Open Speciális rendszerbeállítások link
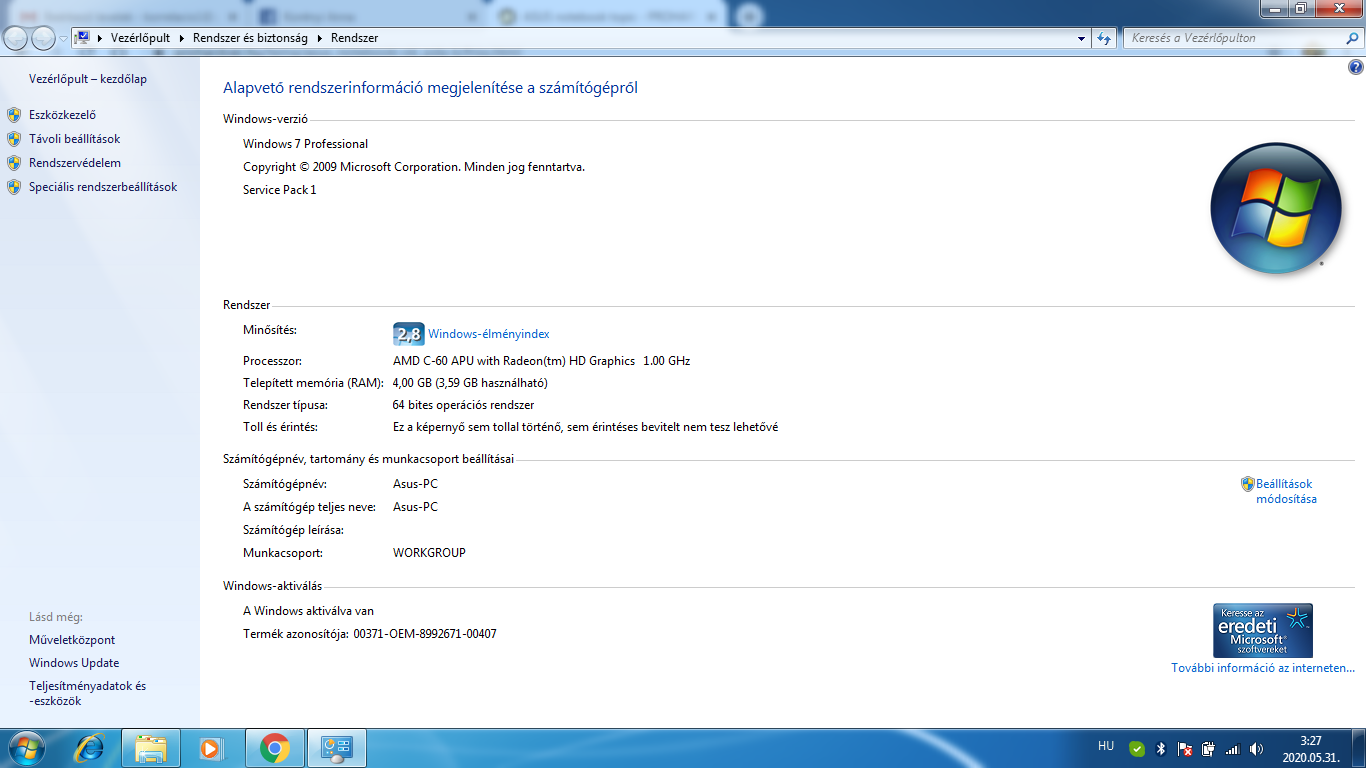 pyautogui.click(x=103, y=187)
